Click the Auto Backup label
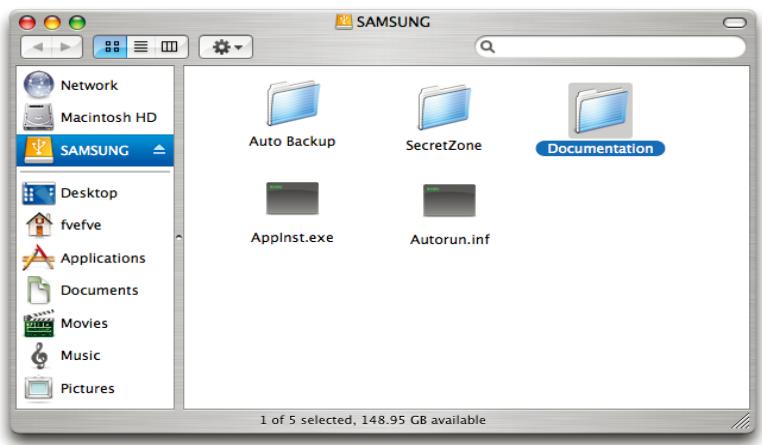The width and height of the screenshot is (762, 445). [x=292, y=141]
